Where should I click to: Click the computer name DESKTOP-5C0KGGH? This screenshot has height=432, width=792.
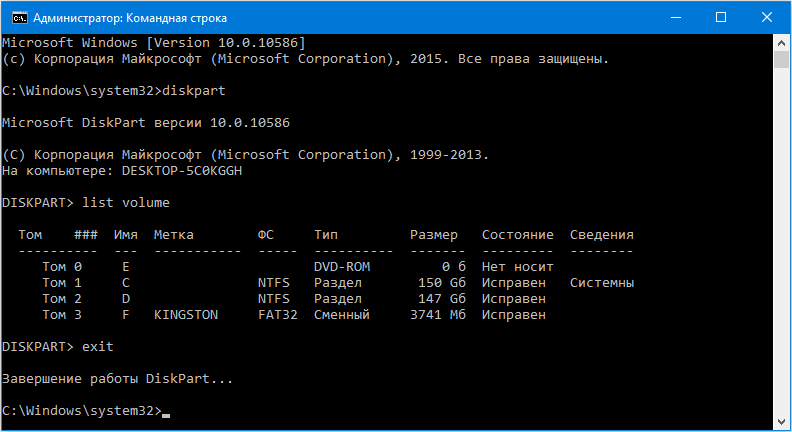pyautogui.click(x=181, y=171)
